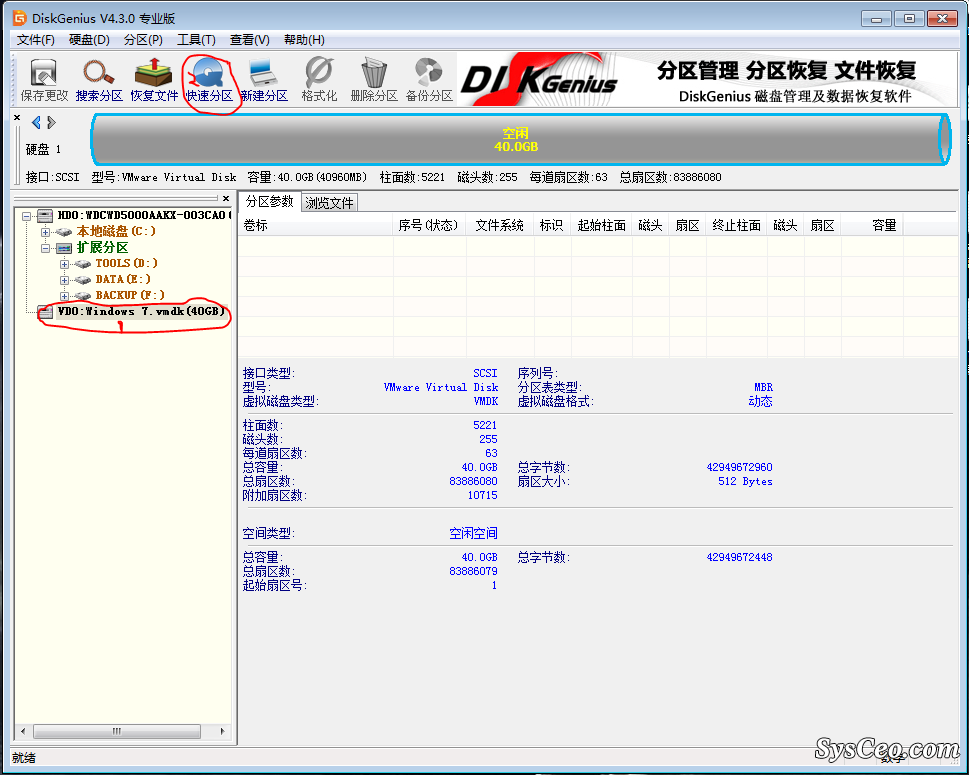Switch to the 分区参数 tab
The height and width of the screenshot is (775, 969).
pyautogui.click(x=269, y=201)
